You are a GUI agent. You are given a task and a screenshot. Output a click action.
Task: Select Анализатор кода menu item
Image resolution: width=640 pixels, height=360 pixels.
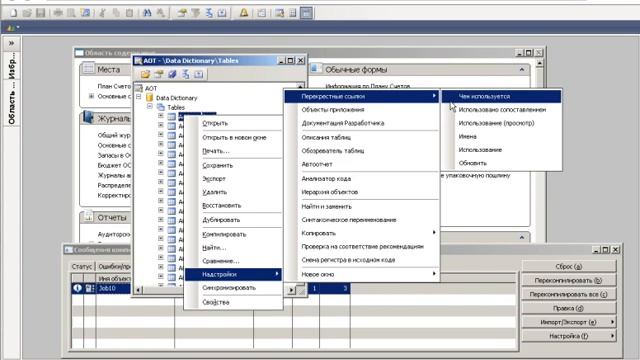362,179
